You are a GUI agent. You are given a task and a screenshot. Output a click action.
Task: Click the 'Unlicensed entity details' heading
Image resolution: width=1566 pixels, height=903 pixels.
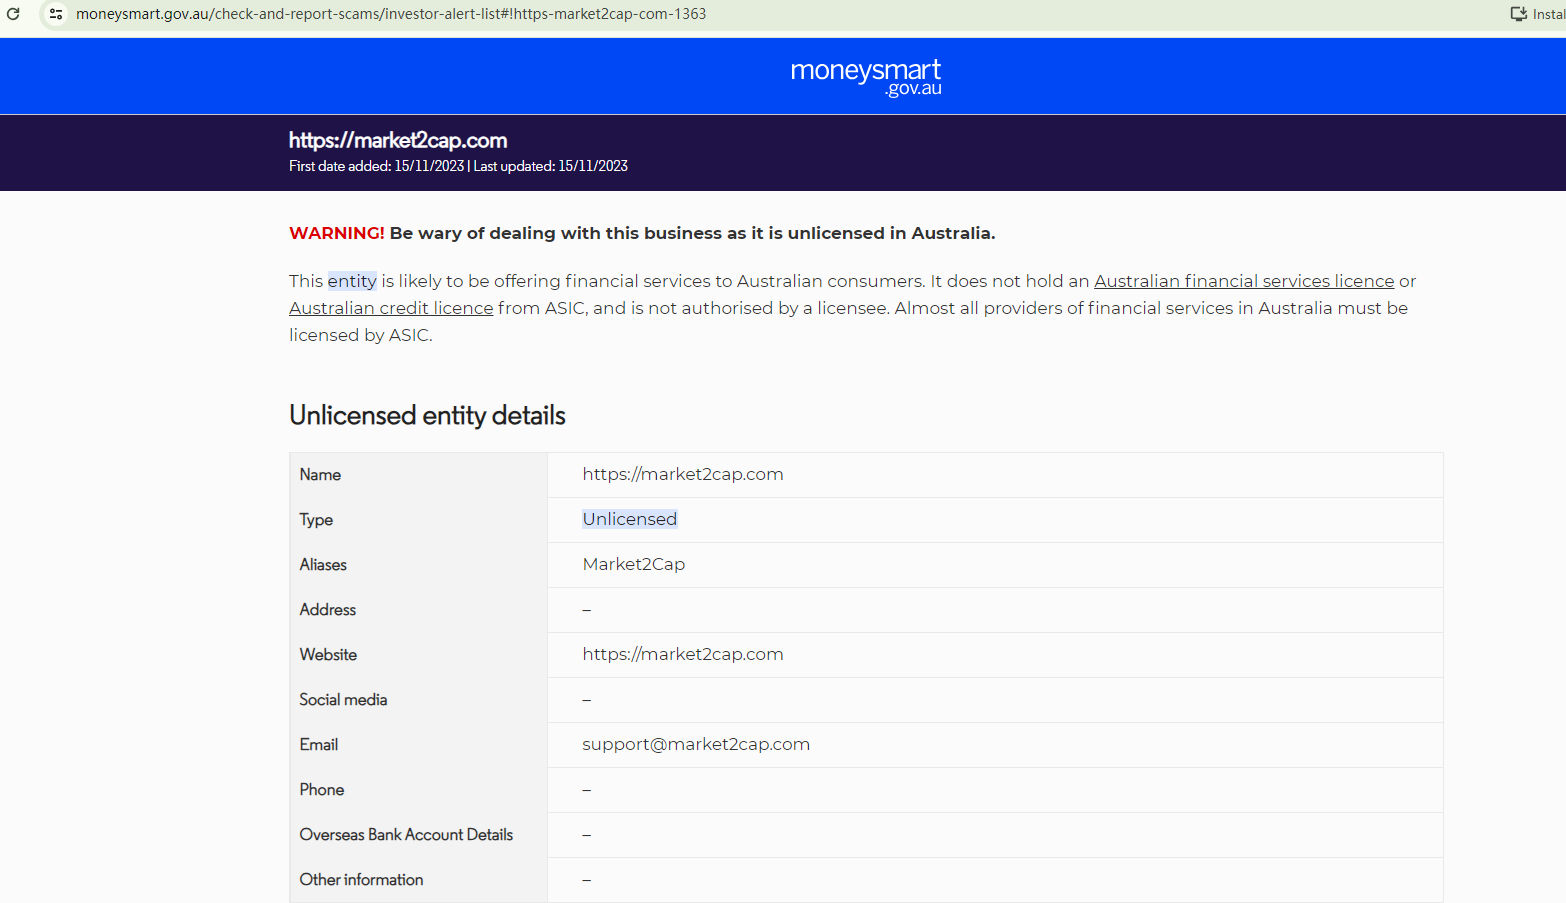(427, 415)
